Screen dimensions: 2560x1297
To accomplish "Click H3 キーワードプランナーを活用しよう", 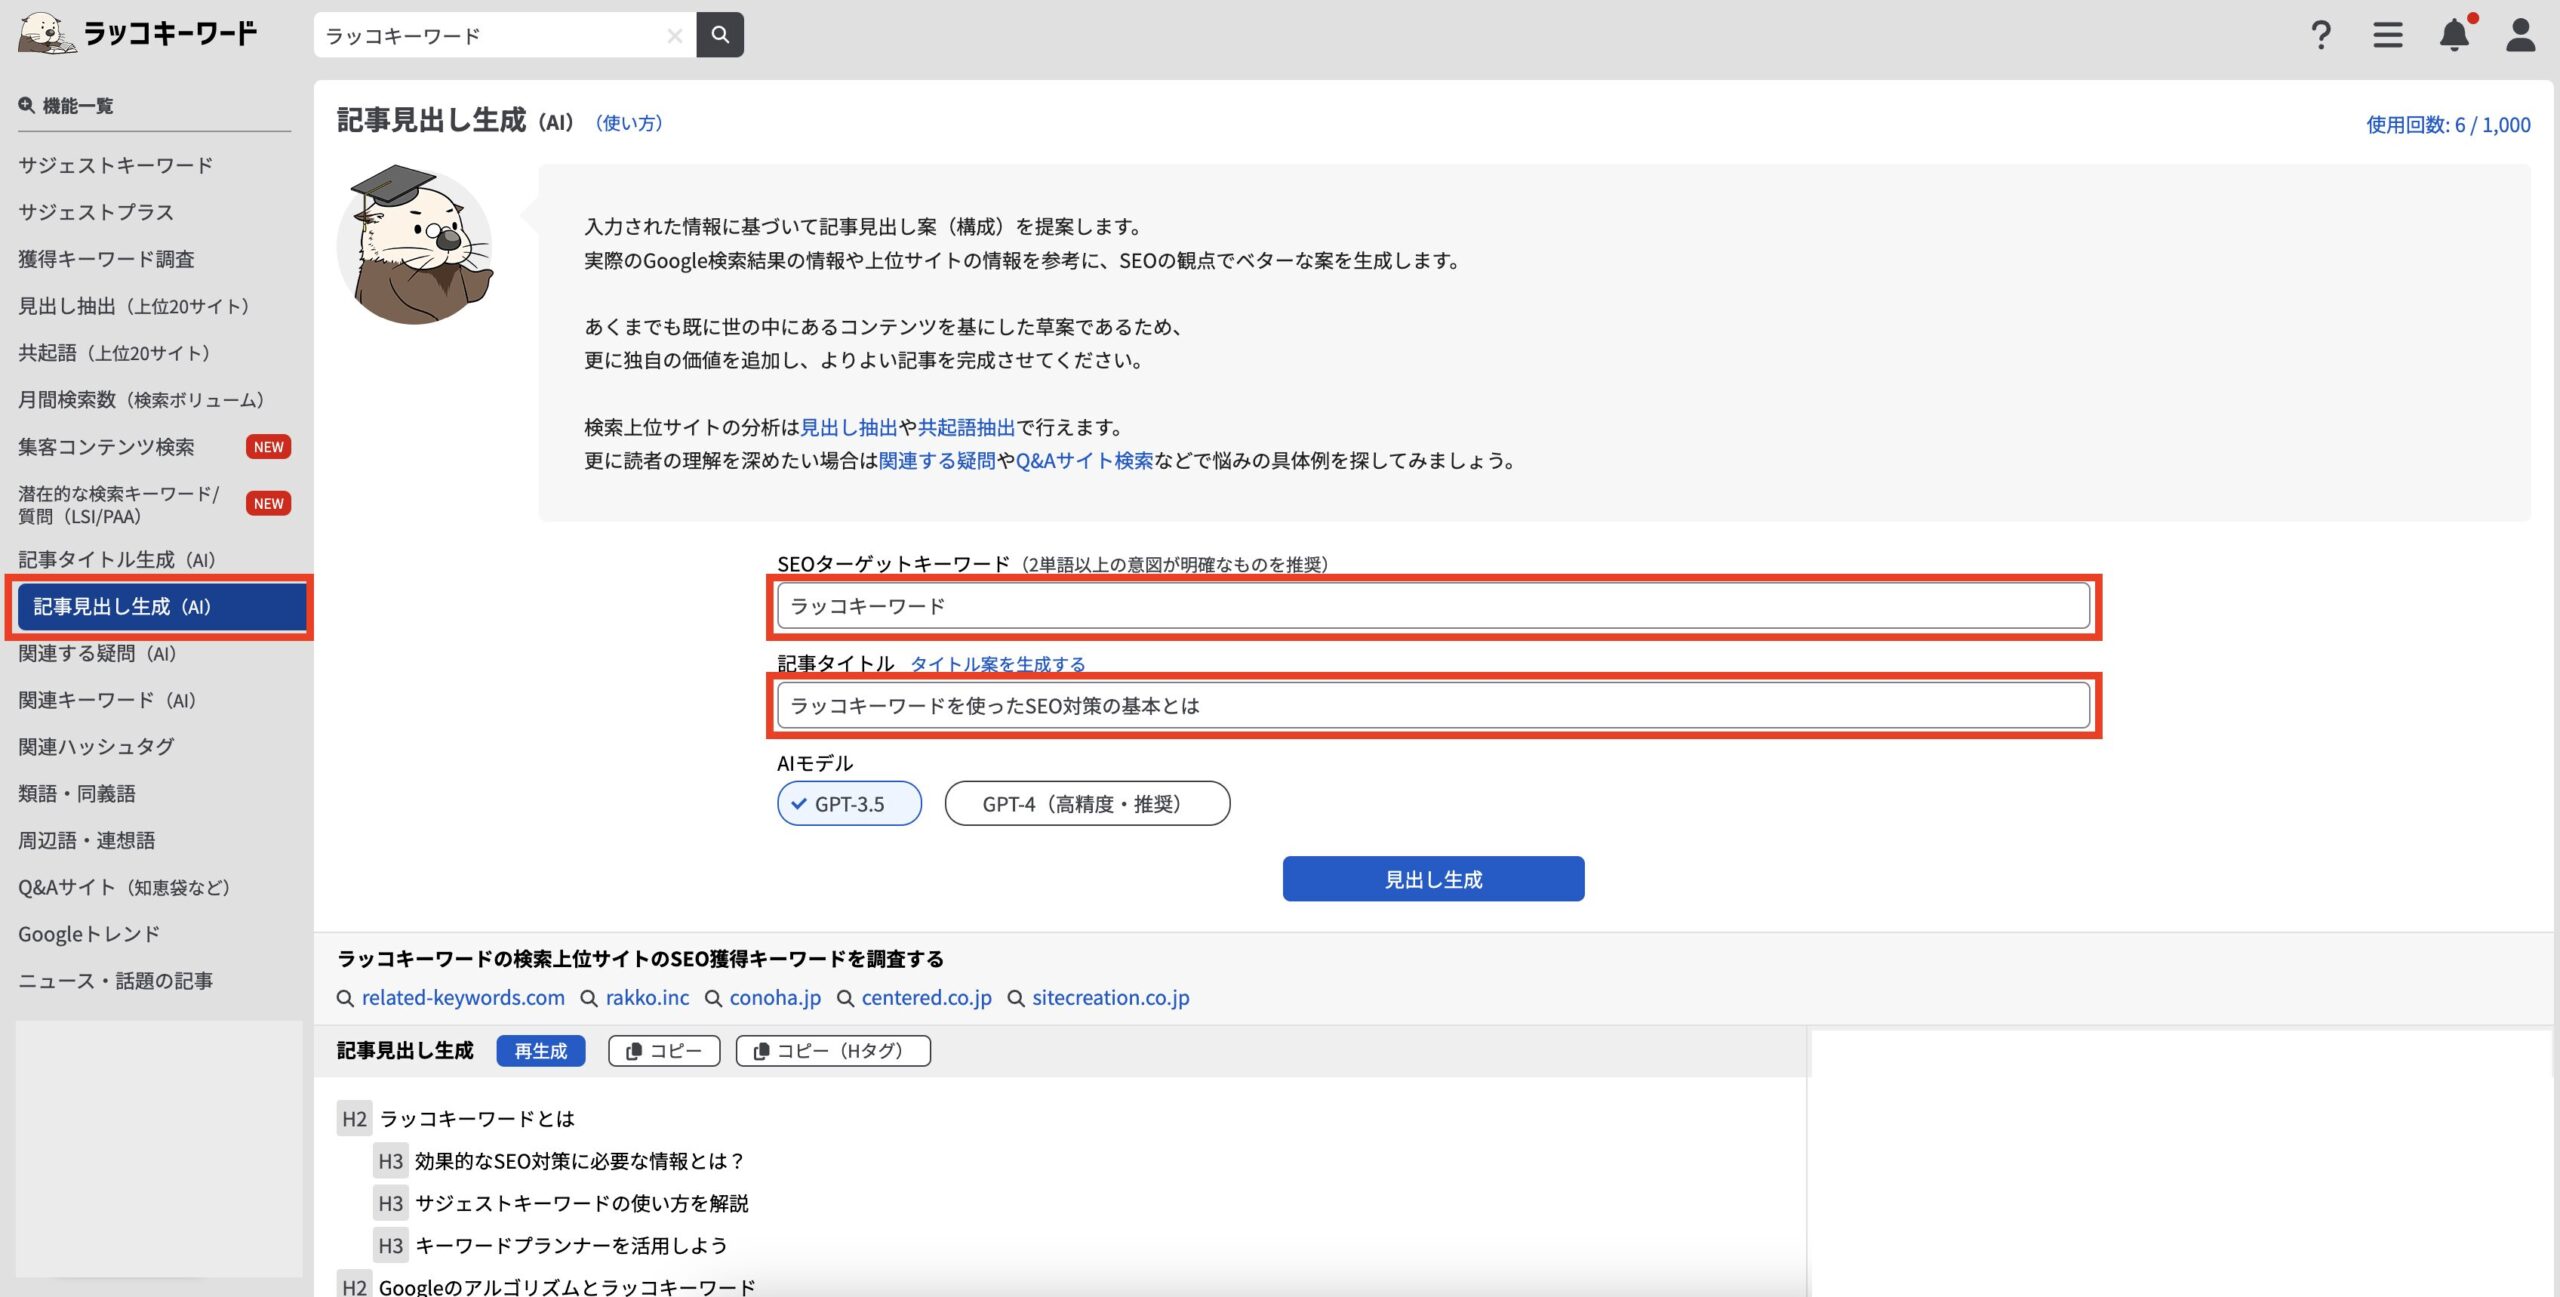I will [x=571, y=1245].
